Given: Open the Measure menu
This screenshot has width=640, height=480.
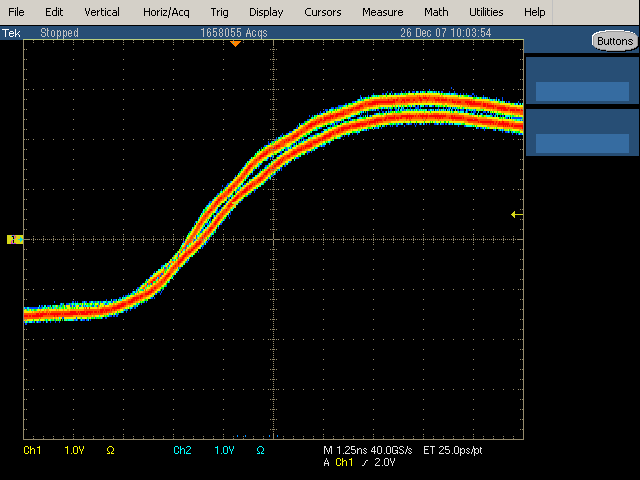Looking at the screenshot, I should [x=383, y=12].
